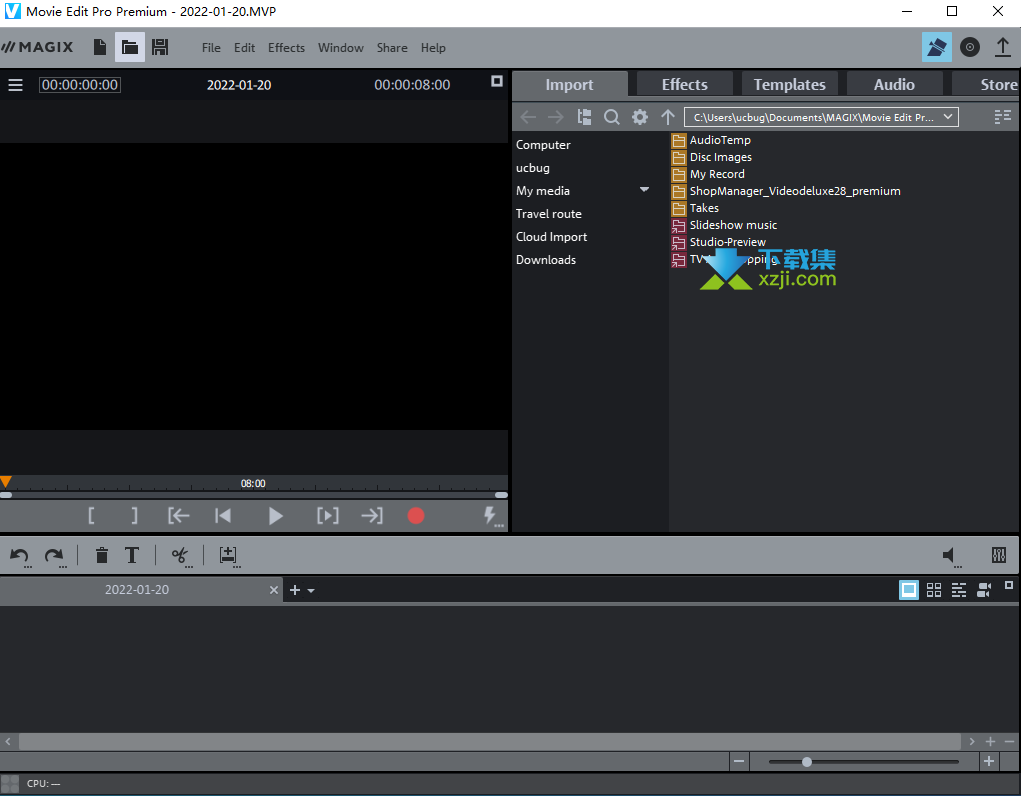The width and height of the screenshot is (1021, 796).
Task: Expand the My media dropdown arrow
Action: tap(645, 190)
